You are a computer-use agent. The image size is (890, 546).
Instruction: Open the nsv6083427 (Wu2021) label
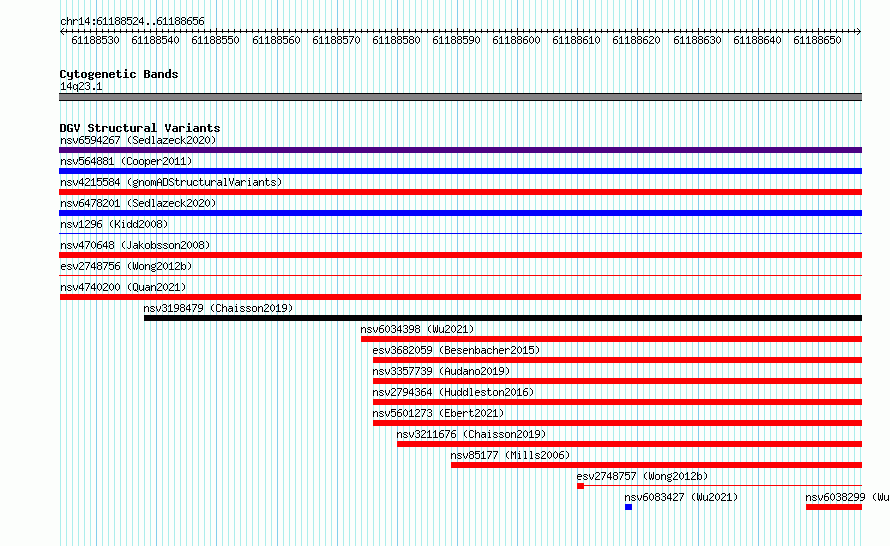[681, 497]
